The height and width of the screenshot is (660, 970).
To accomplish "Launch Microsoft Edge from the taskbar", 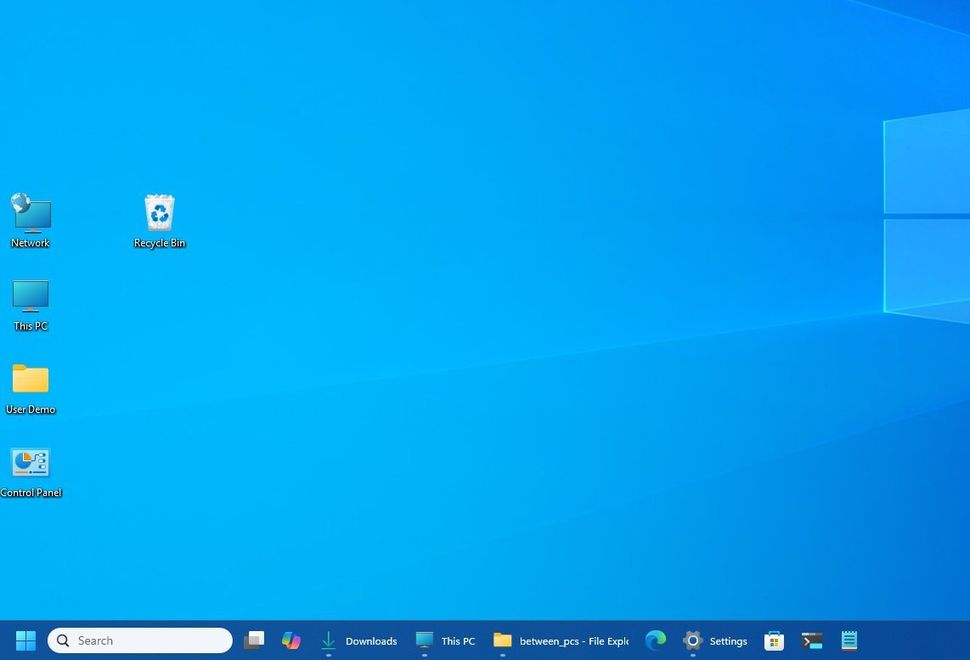I will 655,640.
